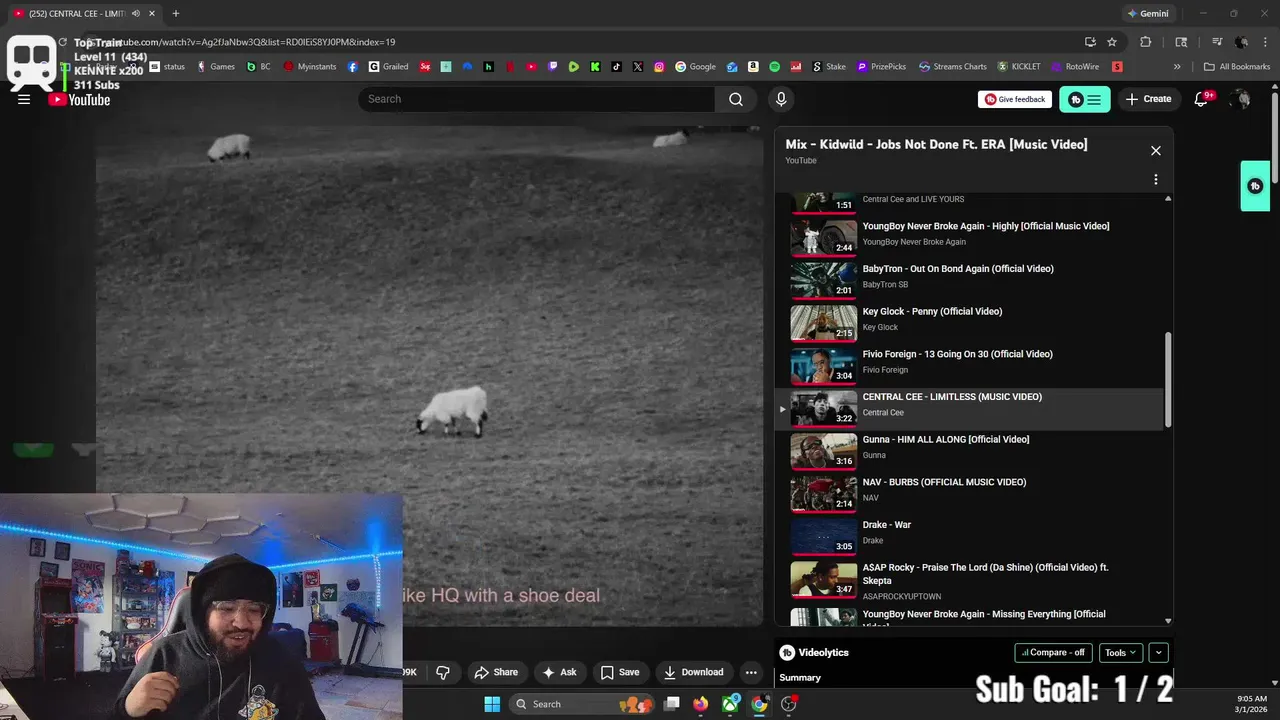Click the Download button

693,672
